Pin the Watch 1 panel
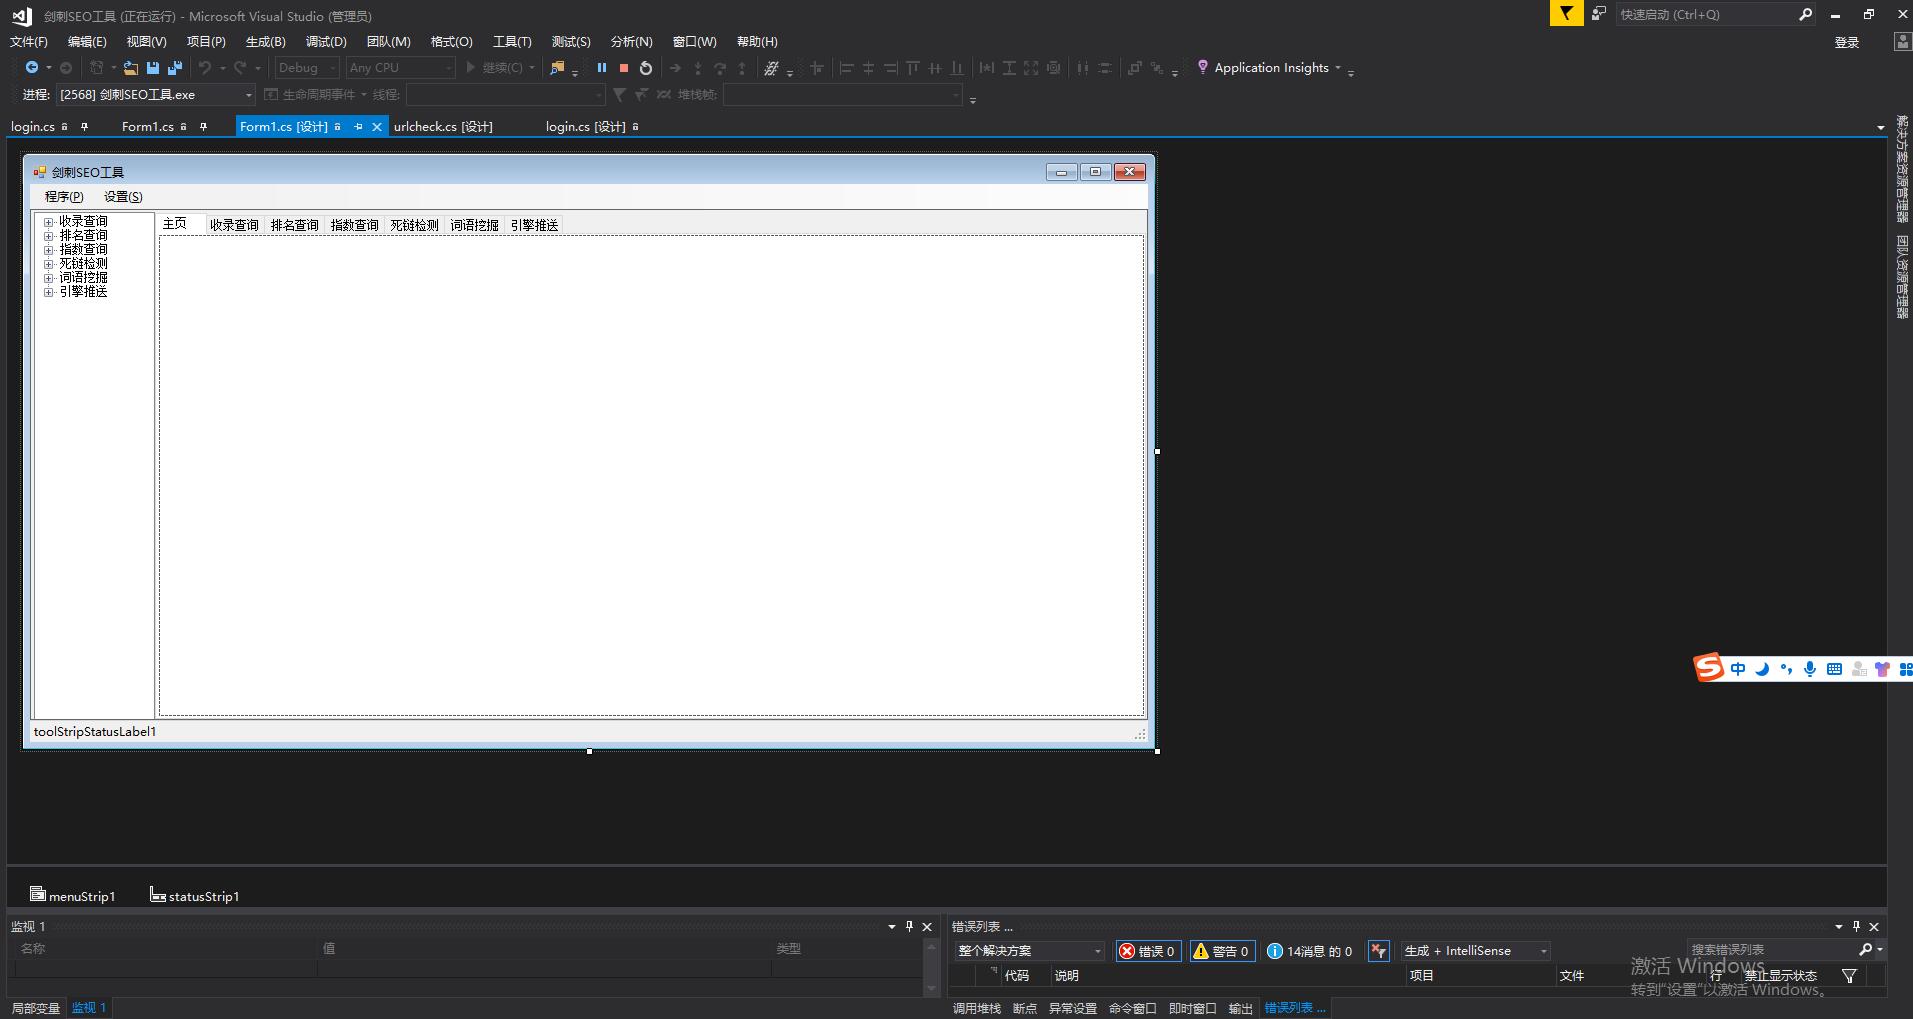Image resolution: width=1913 pixels, height=1019 pixels. click(909, 926)
